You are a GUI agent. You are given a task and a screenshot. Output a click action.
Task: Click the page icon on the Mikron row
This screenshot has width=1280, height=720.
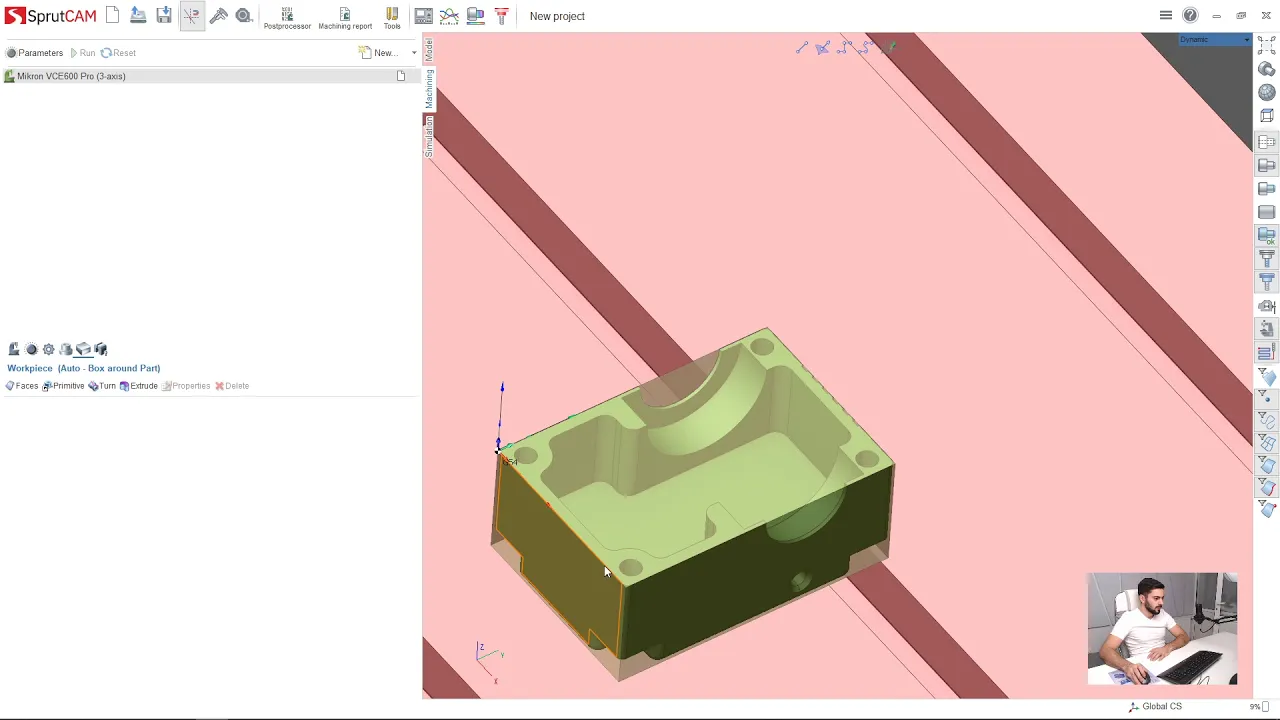coord(401,76)
